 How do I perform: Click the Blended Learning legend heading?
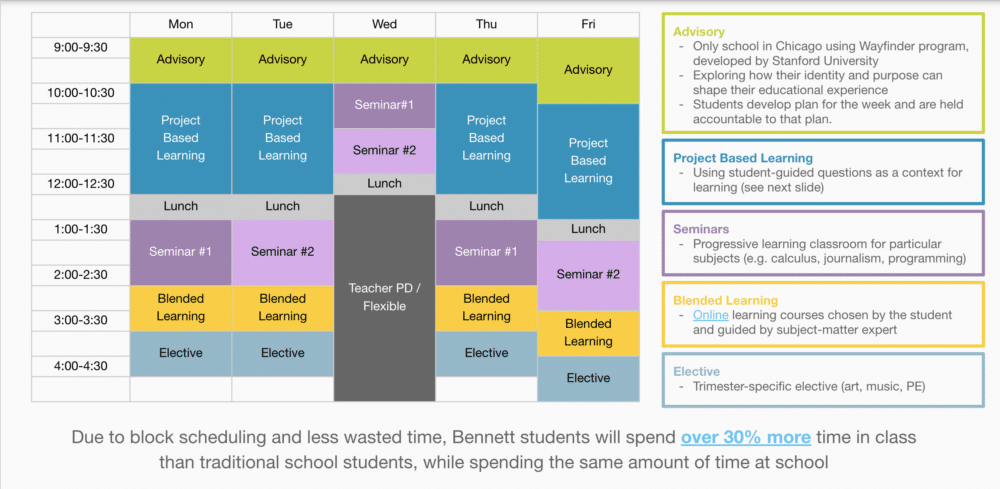(725, 300)
